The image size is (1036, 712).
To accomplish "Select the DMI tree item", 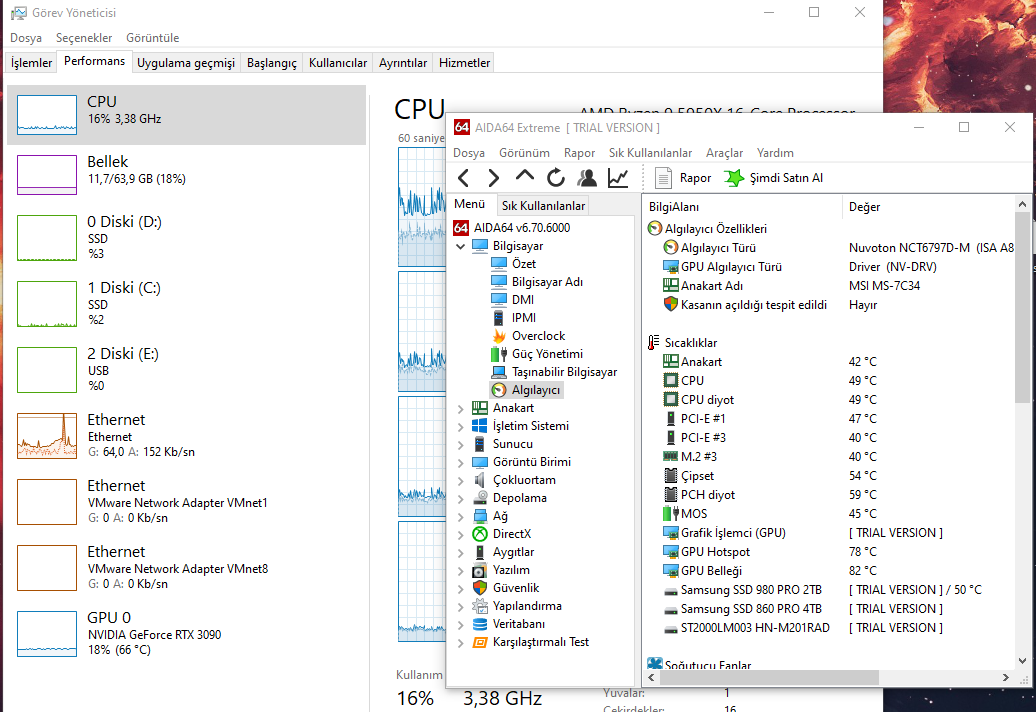I will click(512, 299).
